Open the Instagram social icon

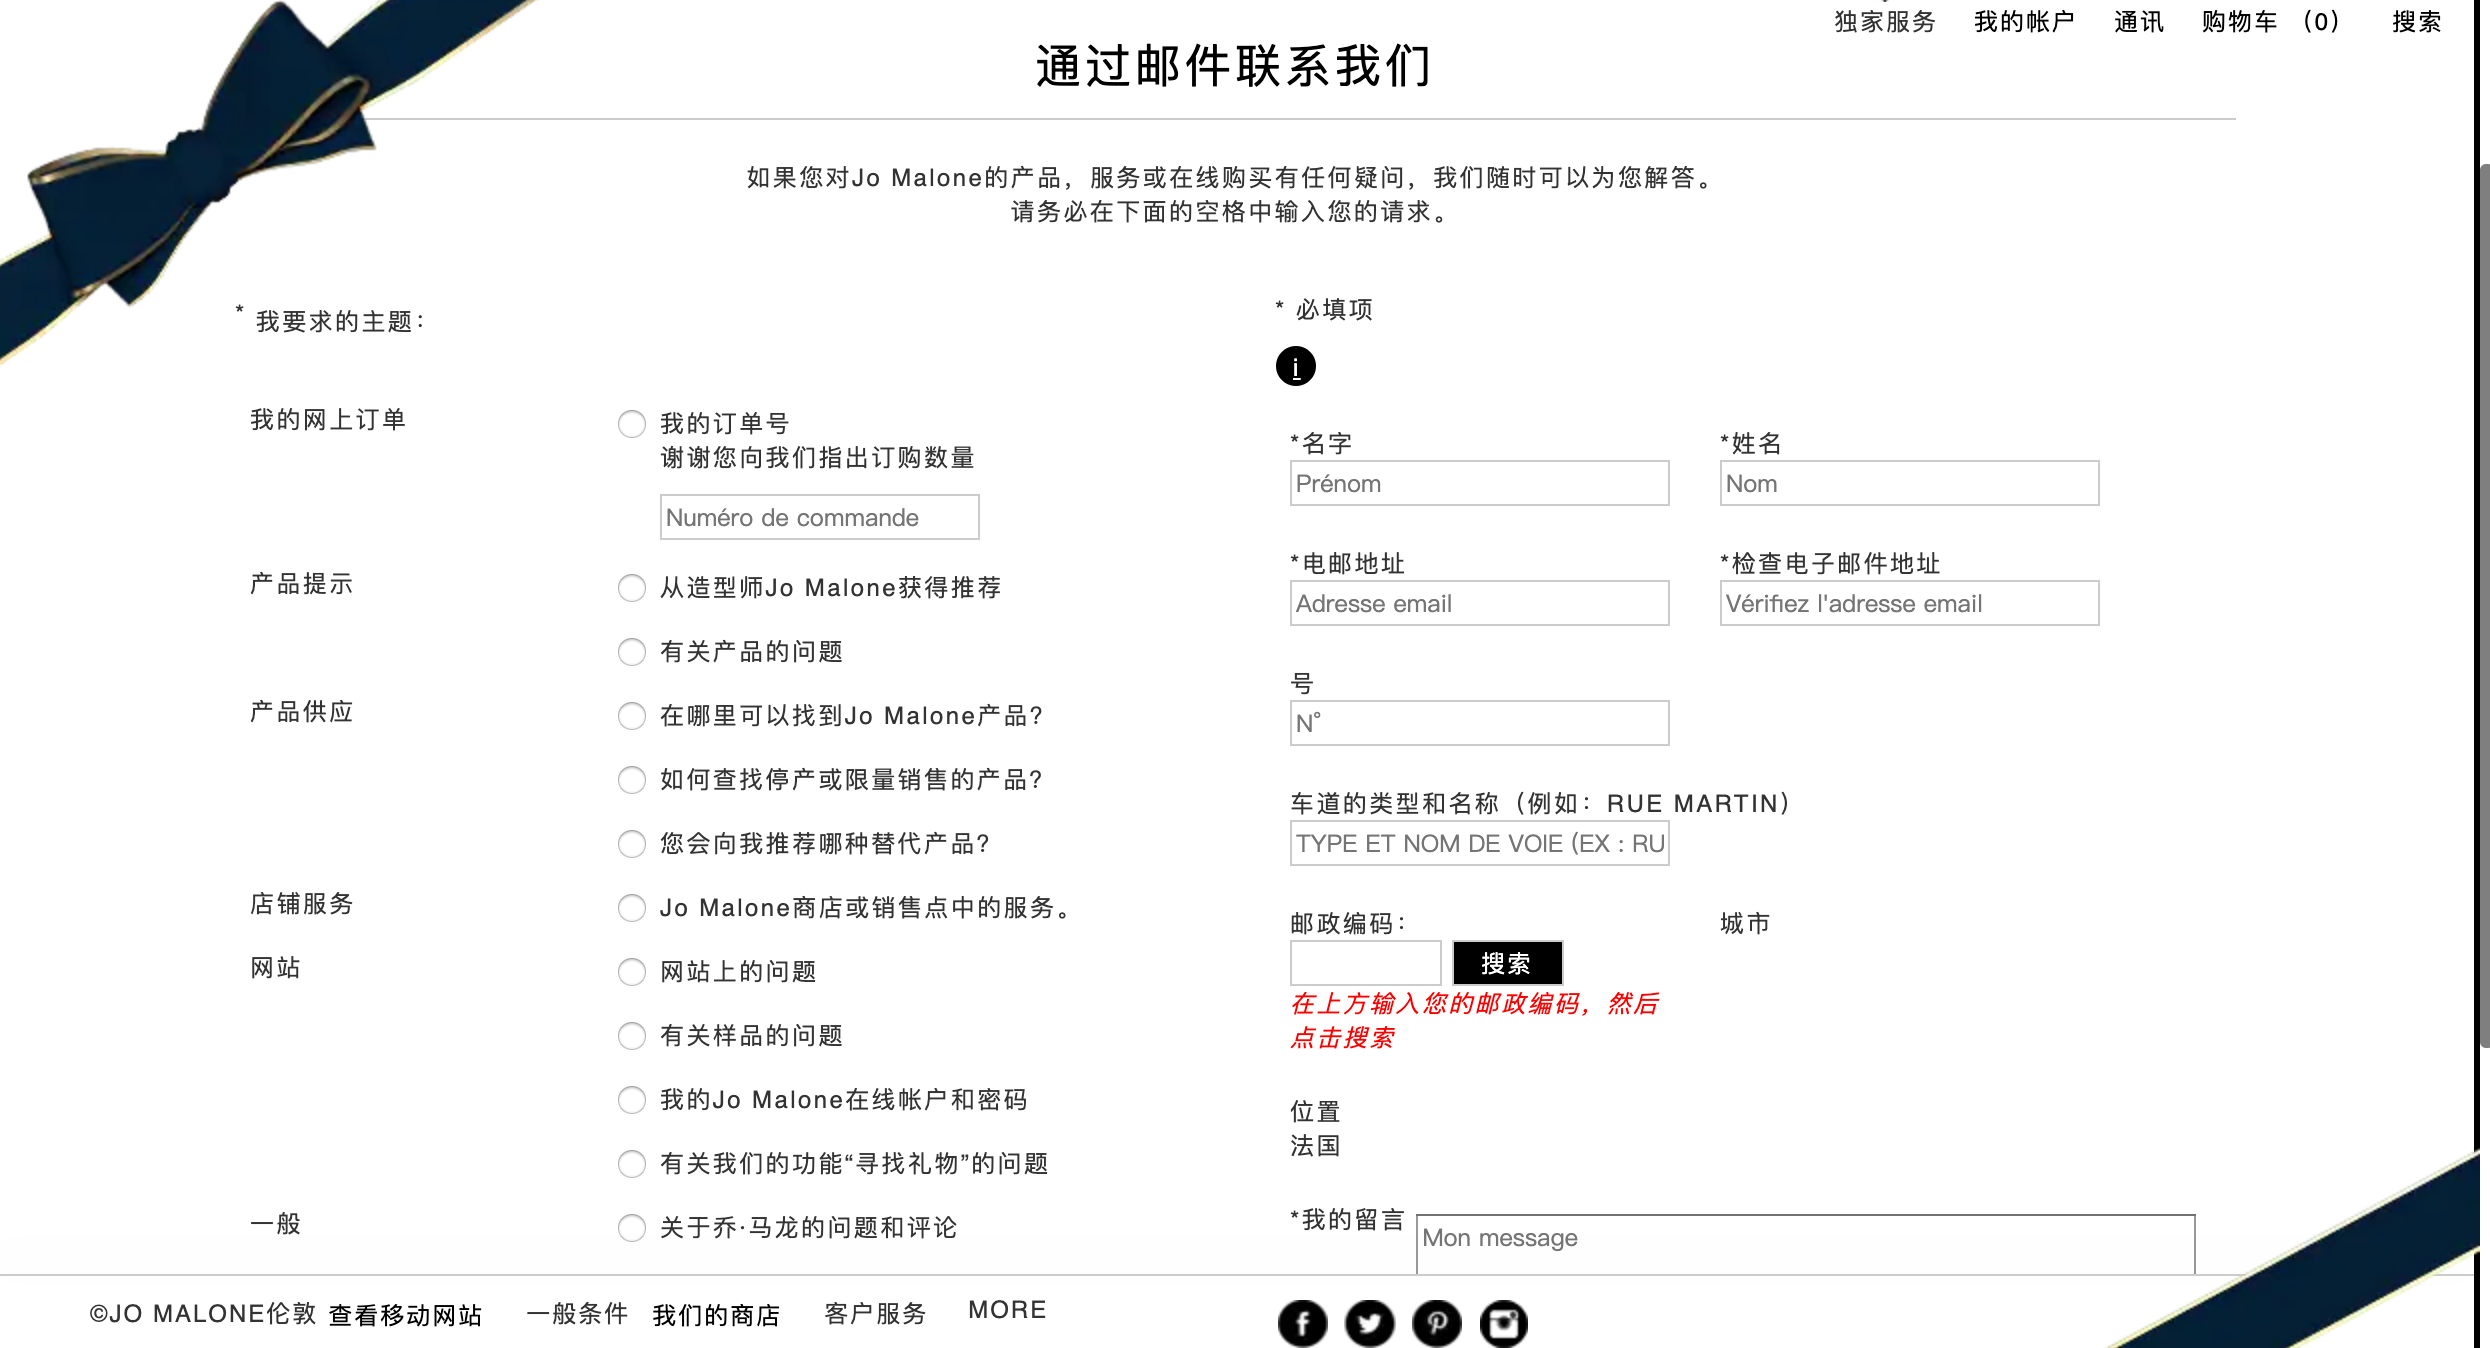(x=1503, y=1323)
